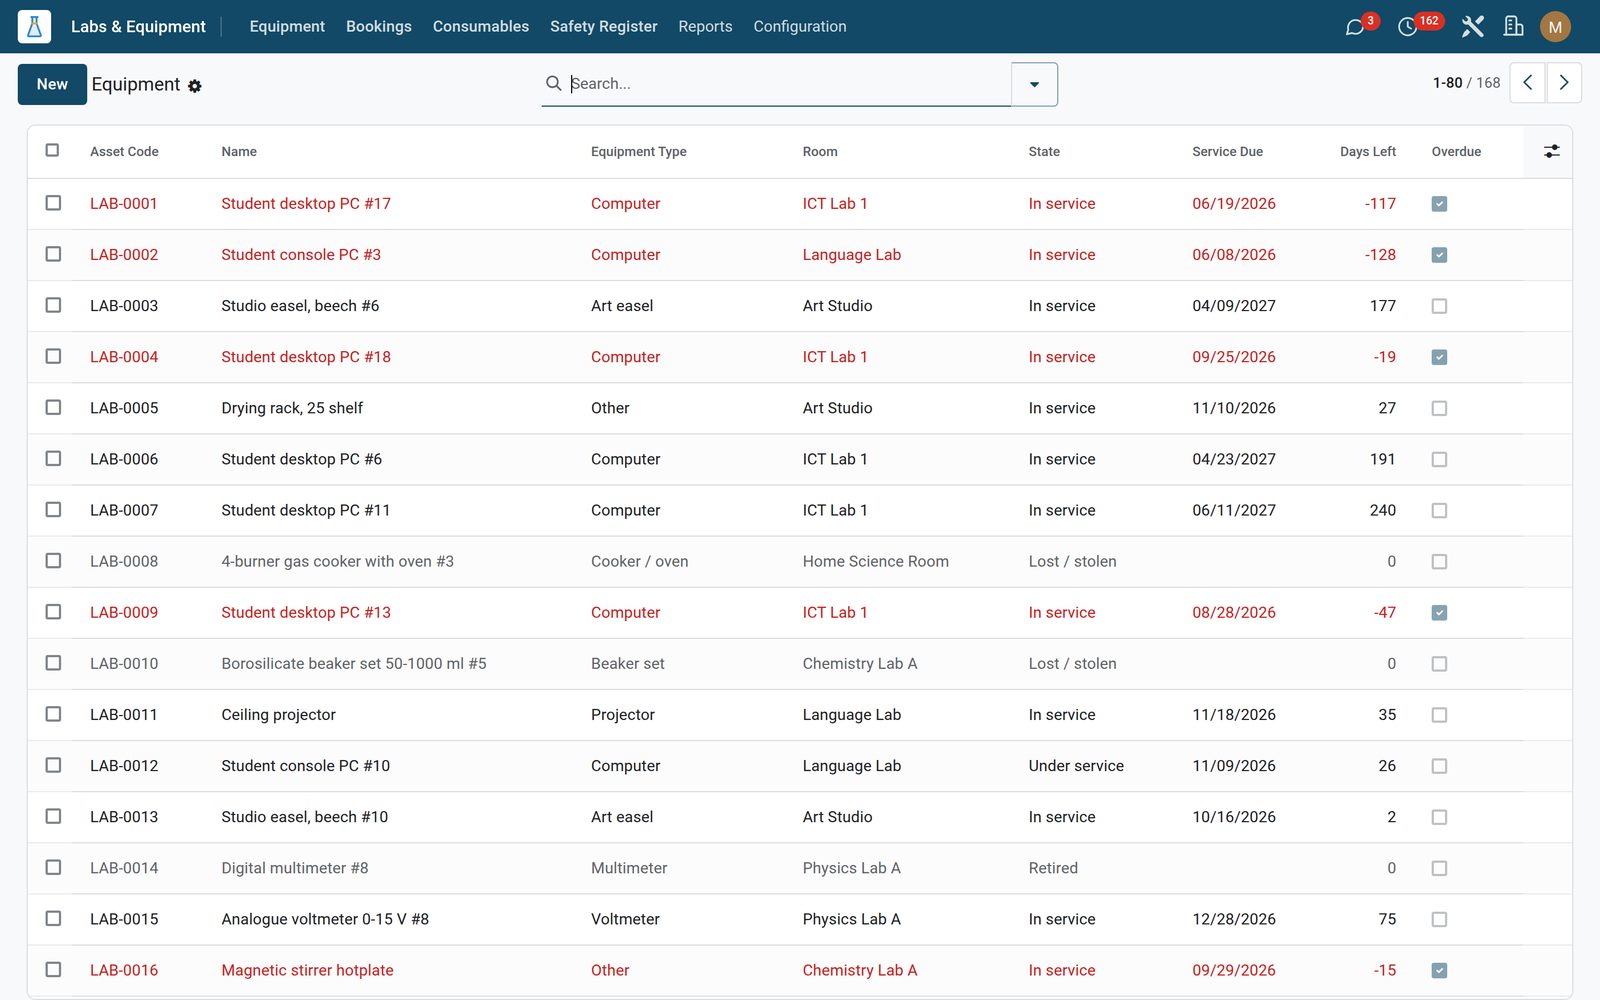This screenshot has width=1600, height=1000.
Task: Select the row checkbox for LAB-0005
Action: (x=53, y=407)
